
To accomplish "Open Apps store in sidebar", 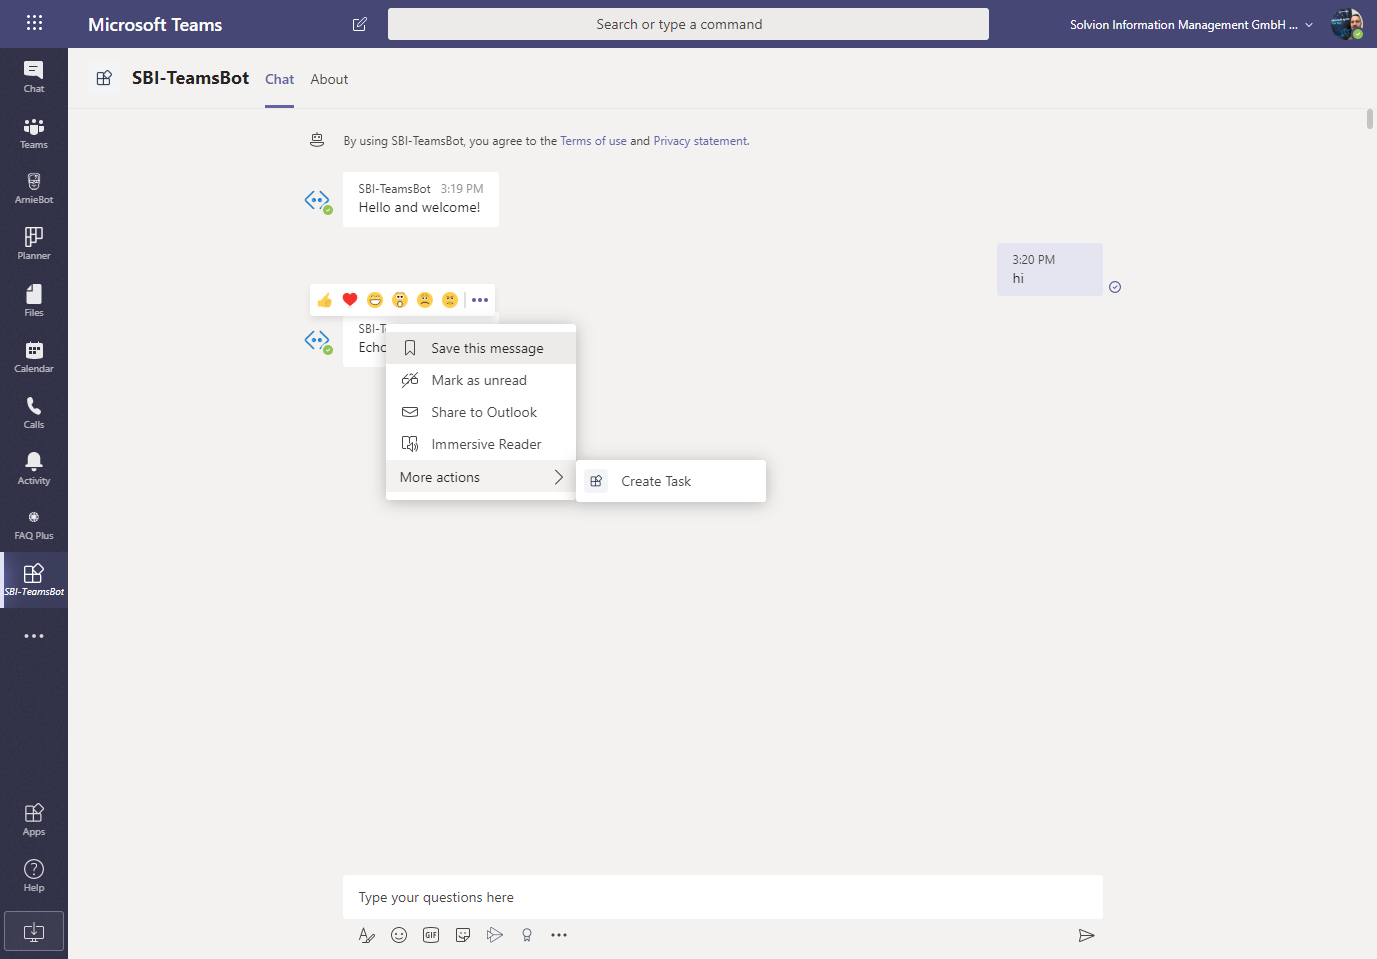I will (x=34, y=819).
